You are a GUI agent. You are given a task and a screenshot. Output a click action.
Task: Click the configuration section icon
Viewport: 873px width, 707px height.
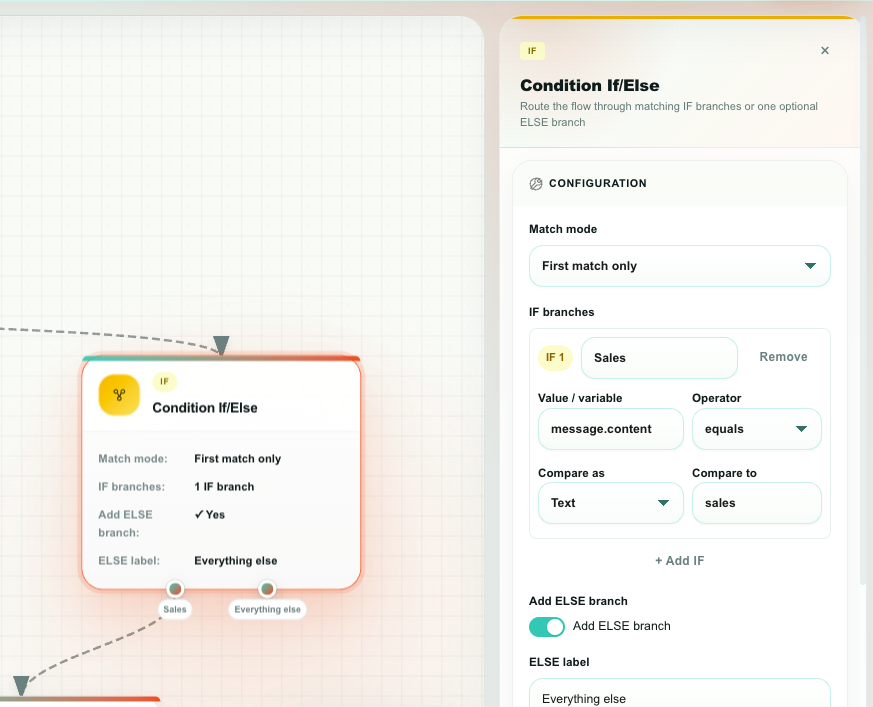(536, 184)
